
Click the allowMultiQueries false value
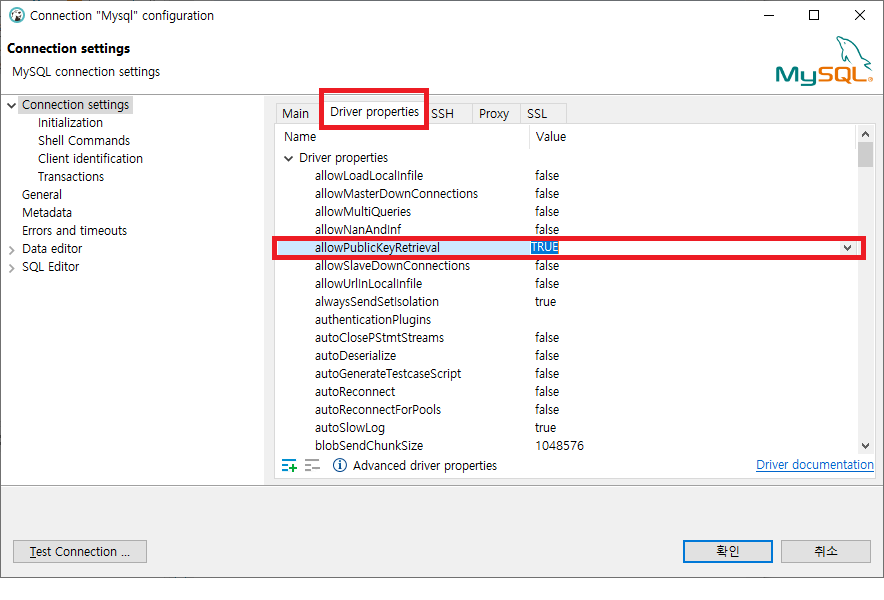point(547,212)
